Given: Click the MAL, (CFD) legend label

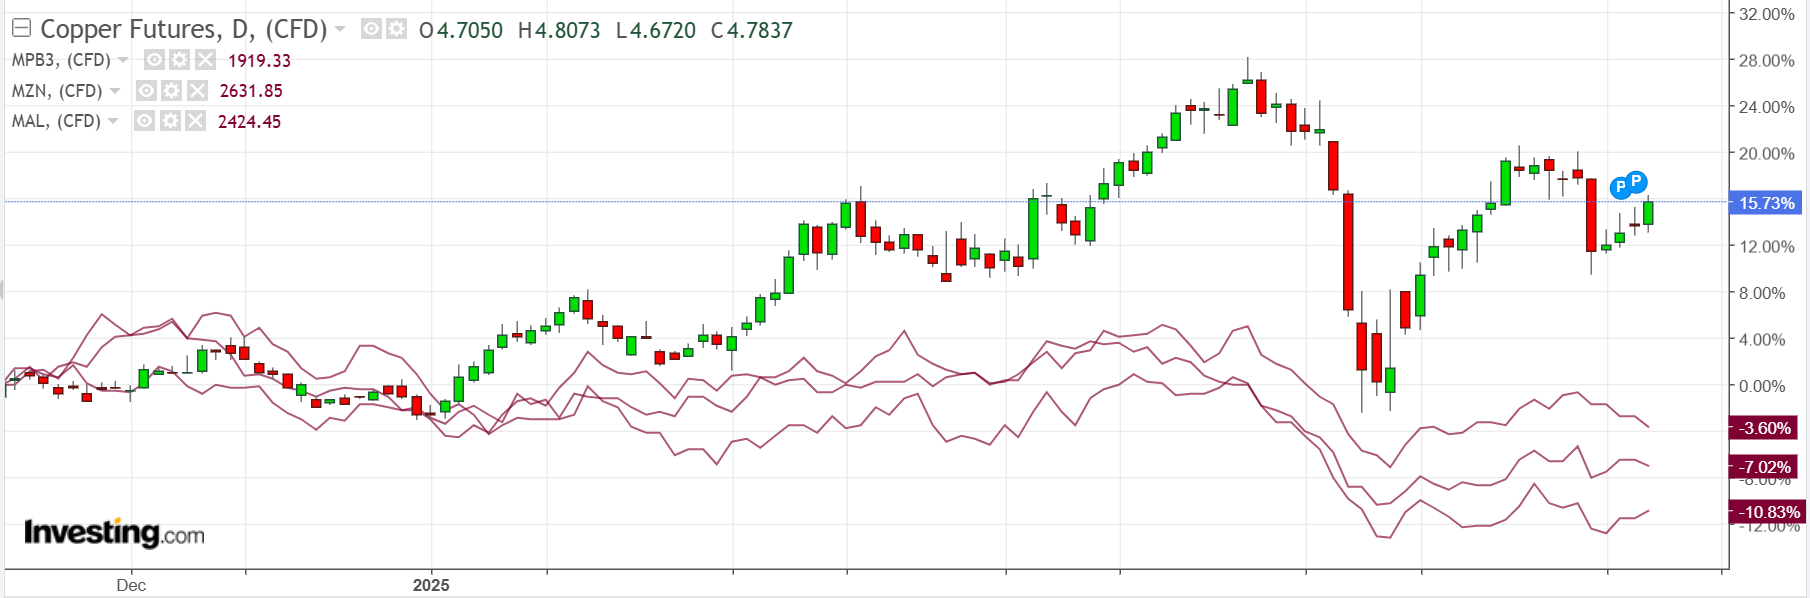Looking at the screenshot, I should pyautogui.click(x=56, y=121).
